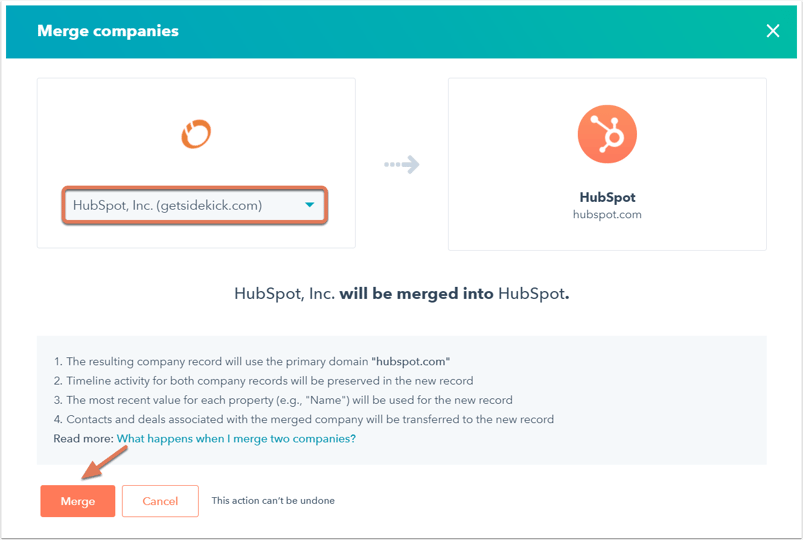Click the Cancel button

[x=160, y=501]
